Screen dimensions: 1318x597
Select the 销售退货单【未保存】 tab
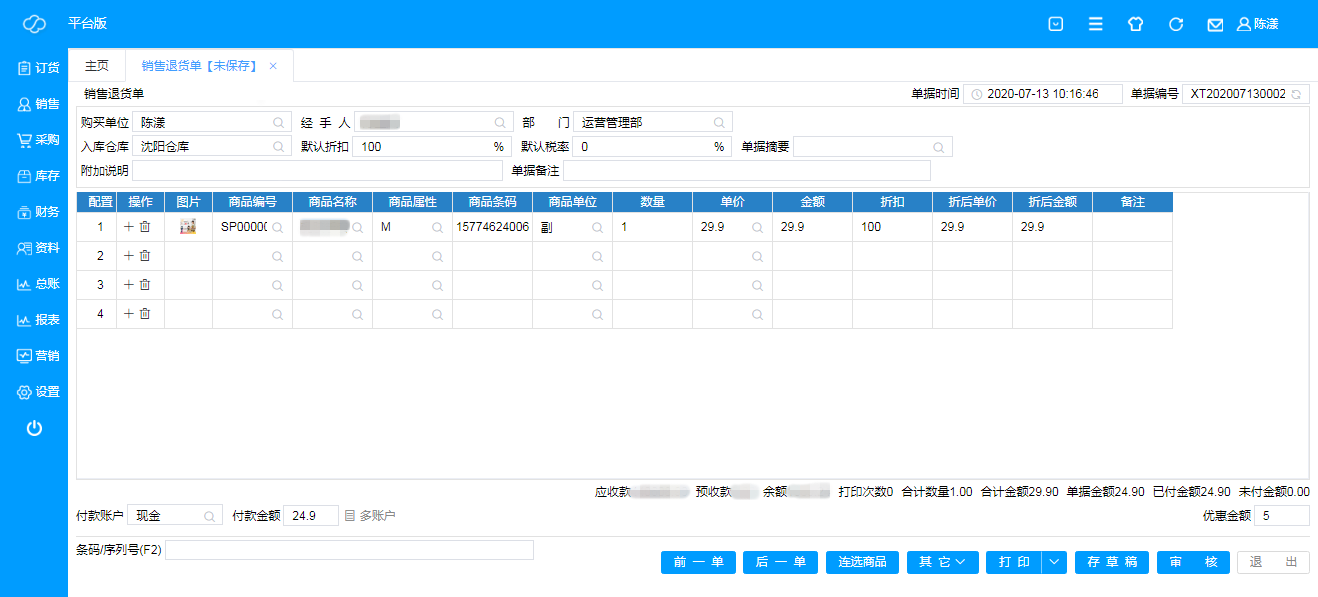[x=199, y=66]
